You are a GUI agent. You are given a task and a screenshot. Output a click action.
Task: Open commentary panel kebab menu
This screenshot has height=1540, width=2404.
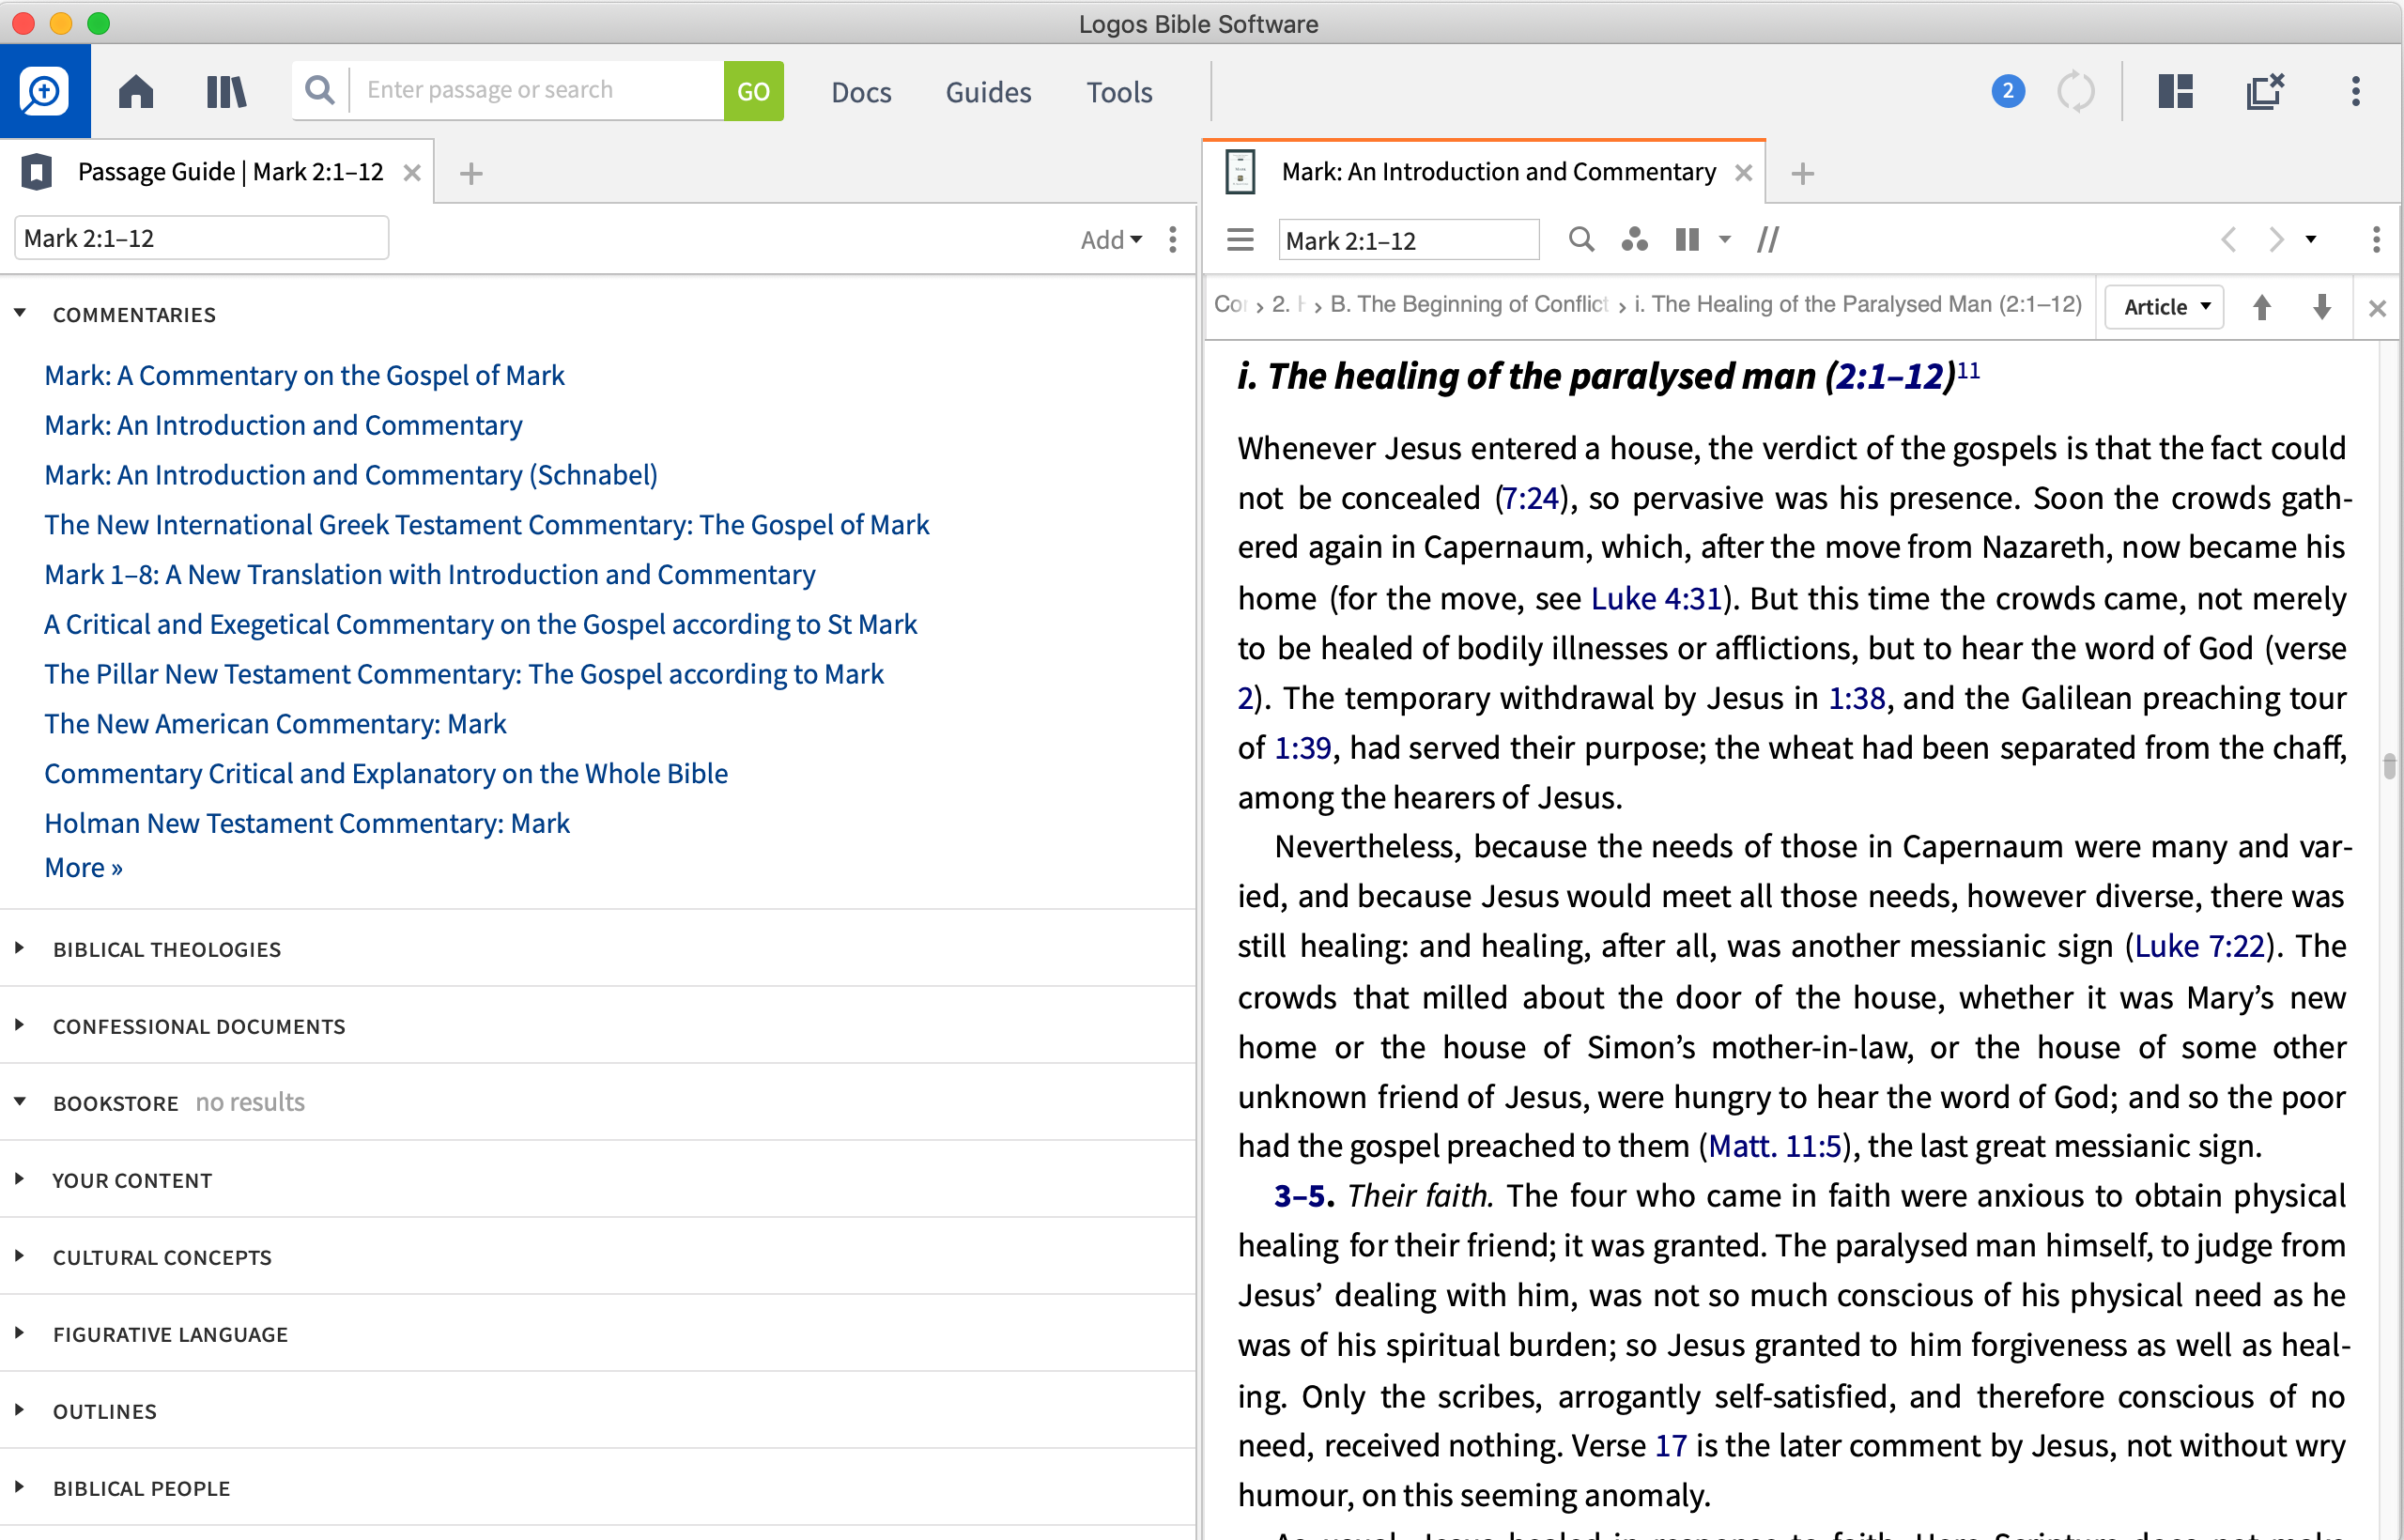click(x=2377, y=240)
